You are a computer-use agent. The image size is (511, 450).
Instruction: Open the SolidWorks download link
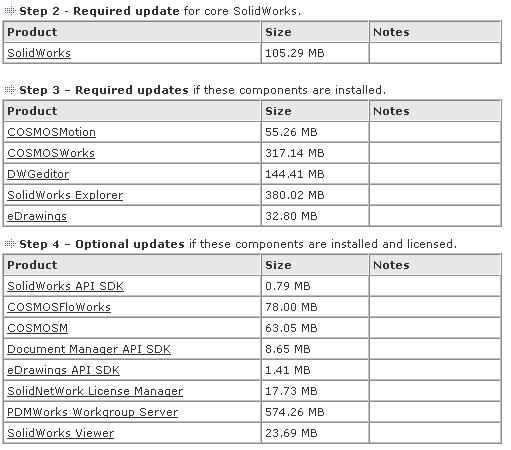(x=39, y=53)
